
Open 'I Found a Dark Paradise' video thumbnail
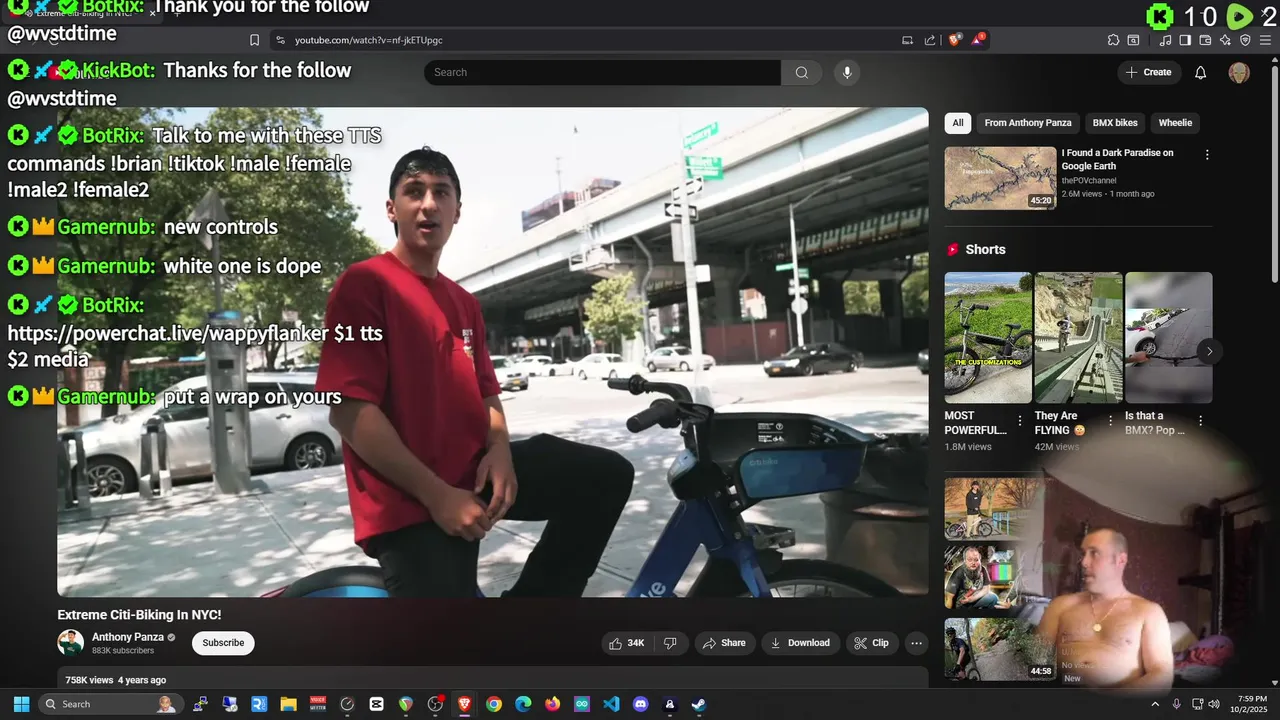pyautogui.click(x=1000, y=178)
